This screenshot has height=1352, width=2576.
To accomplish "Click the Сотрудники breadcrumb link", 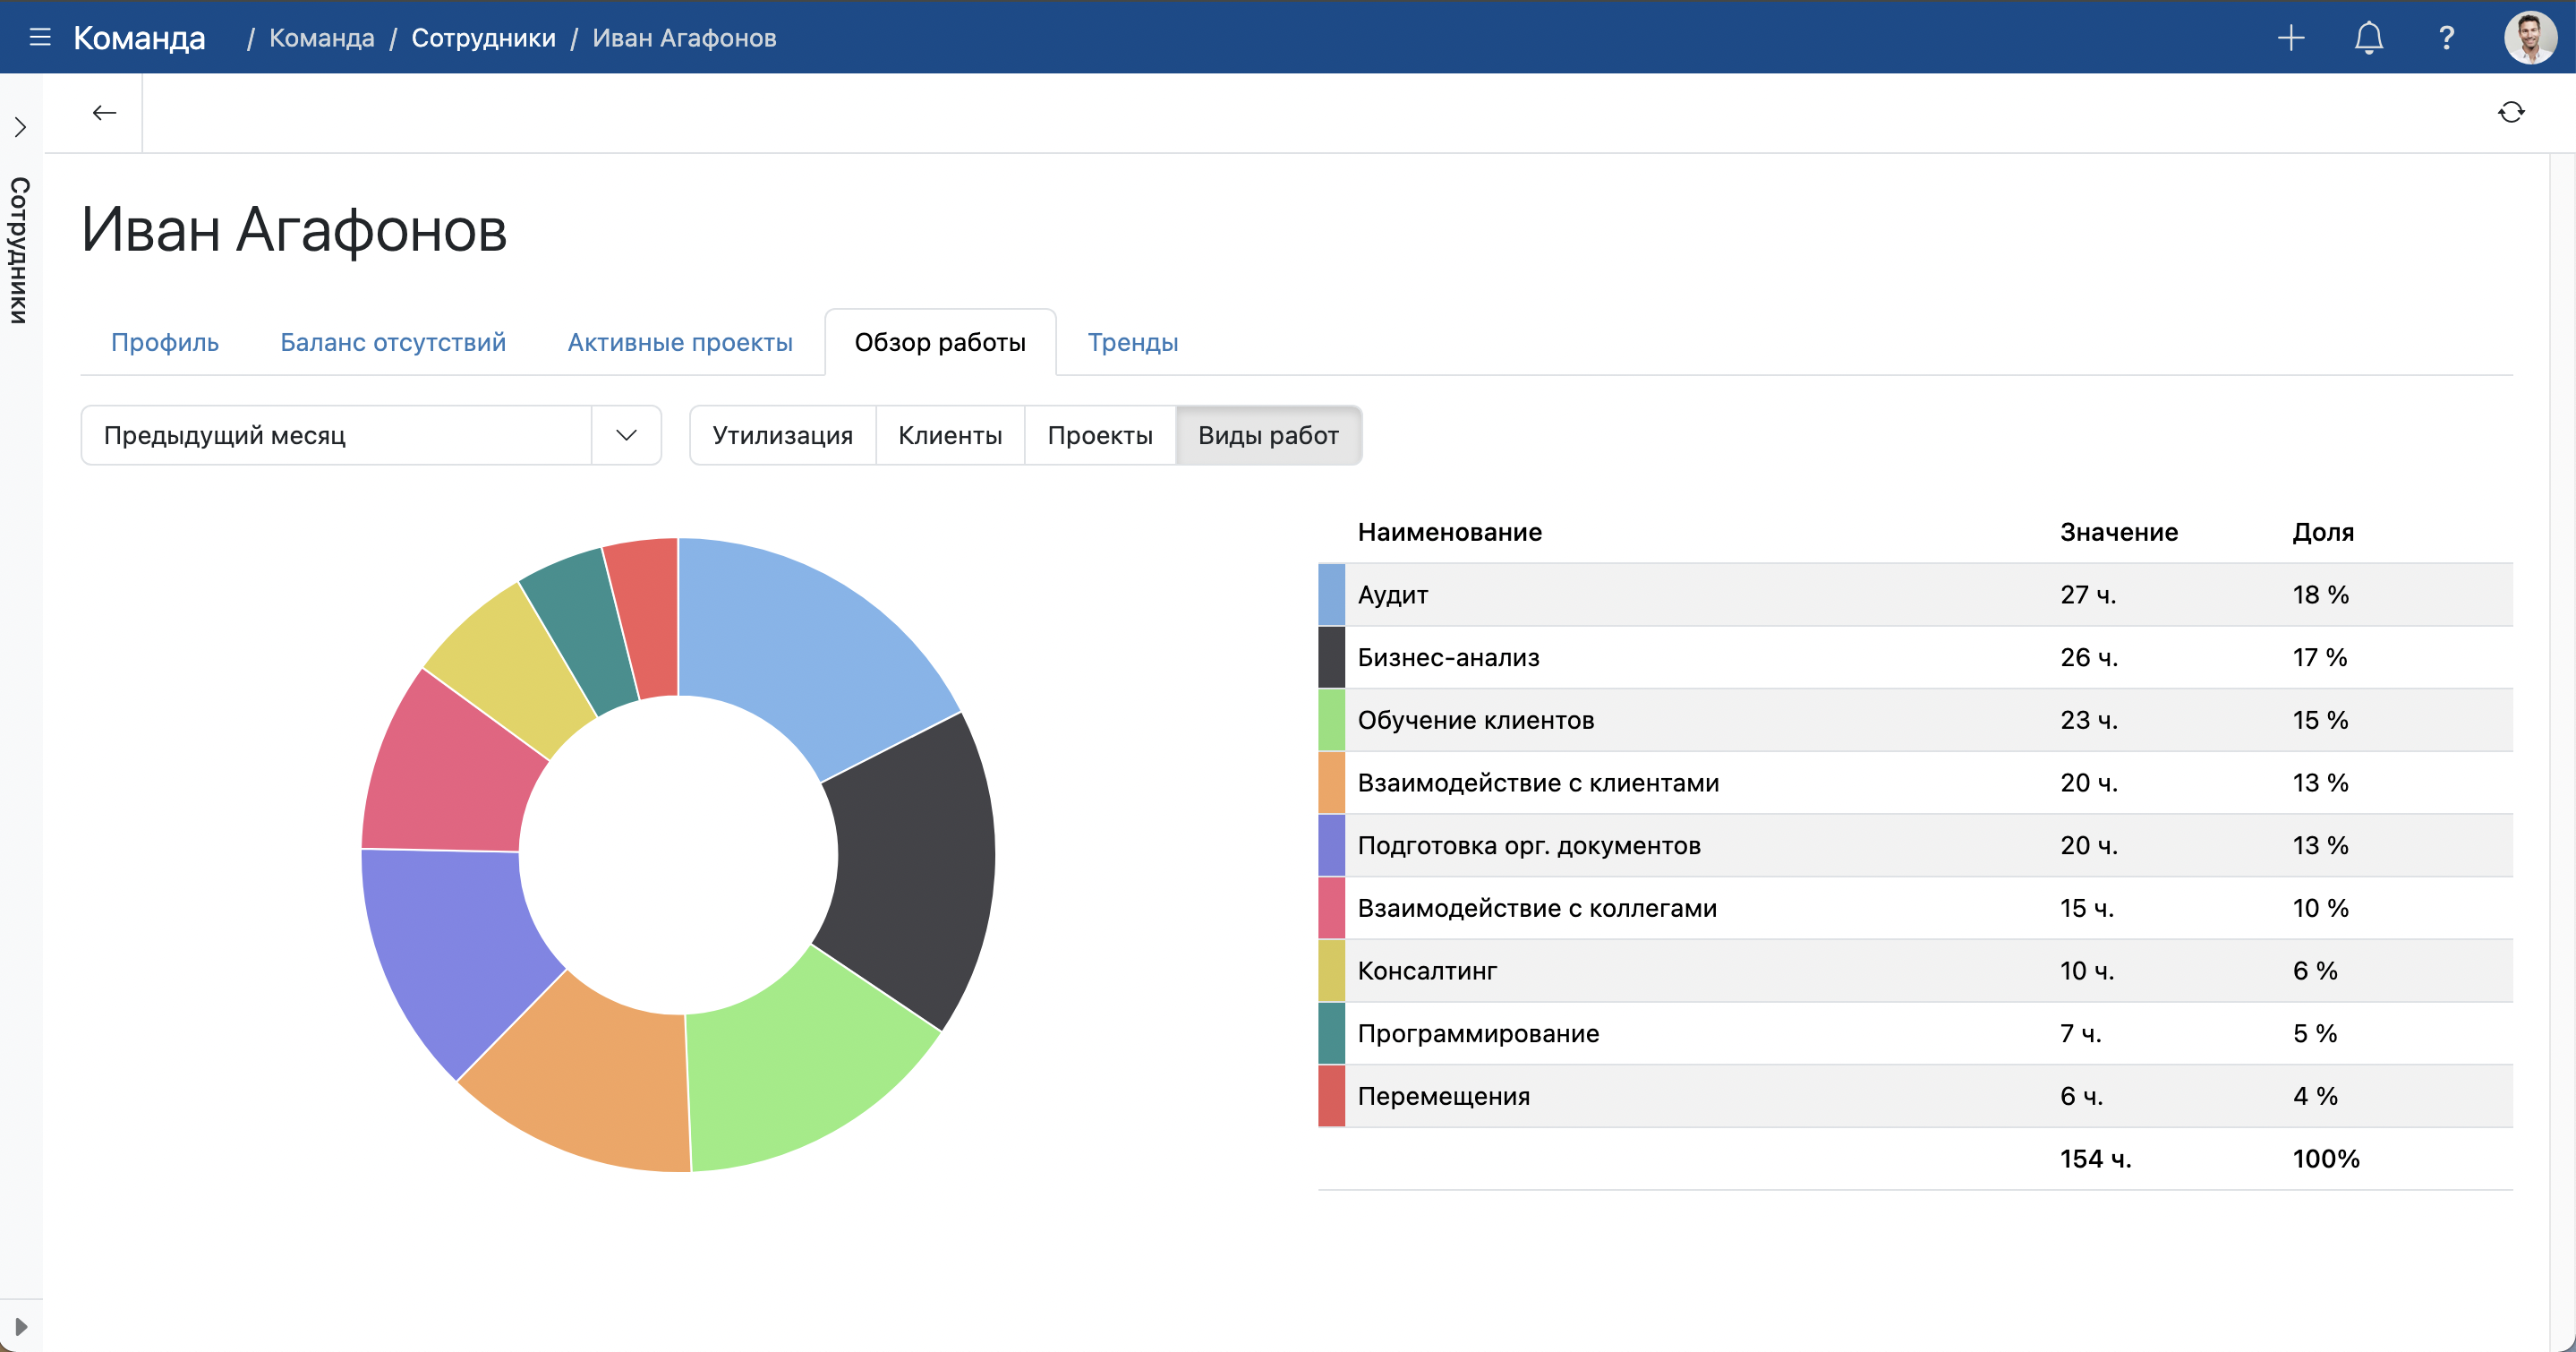I will pos(483,38).
